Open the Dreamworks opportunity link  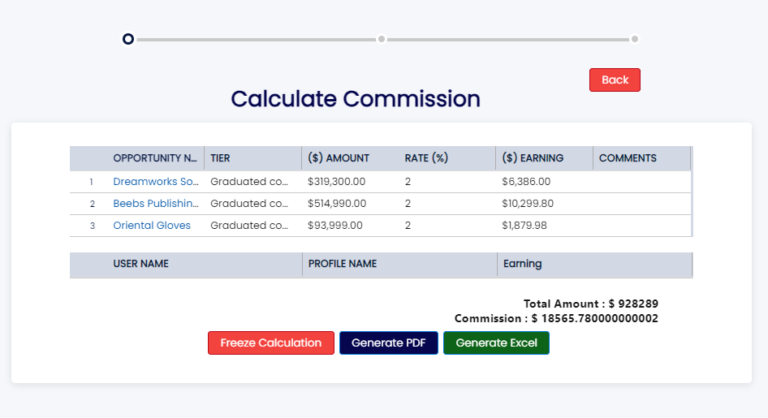tap(155, 182)
